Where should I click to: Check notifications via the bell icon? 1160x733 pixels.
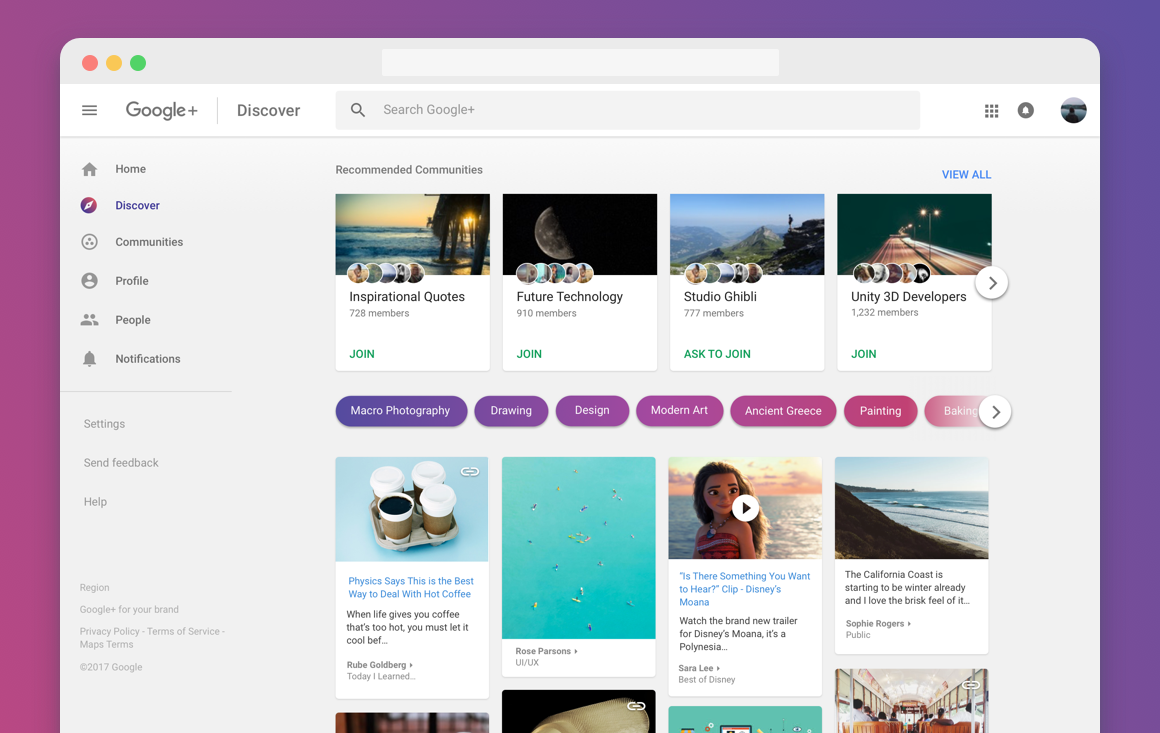point(1025,110)
